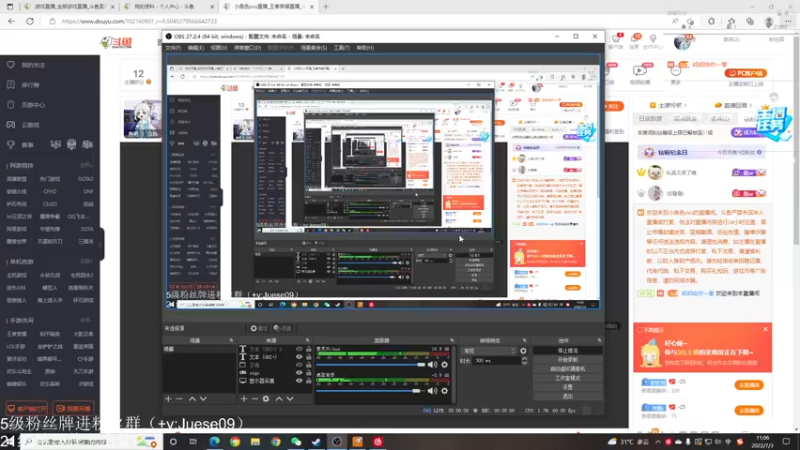Open Settings from OBS controls panel
The height and width of the screenshot is (450, 800).
(x=567, y=387)
